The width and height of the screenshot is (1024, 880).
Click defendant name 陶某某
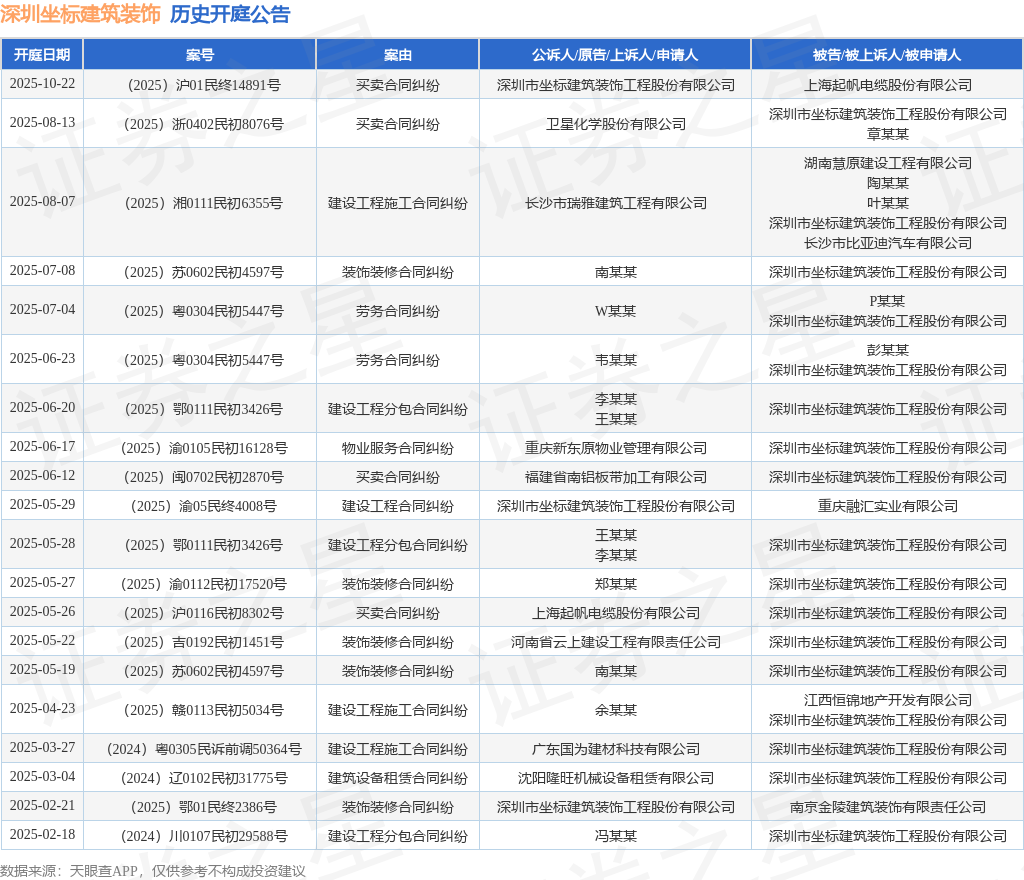click(x=888, y=183)
